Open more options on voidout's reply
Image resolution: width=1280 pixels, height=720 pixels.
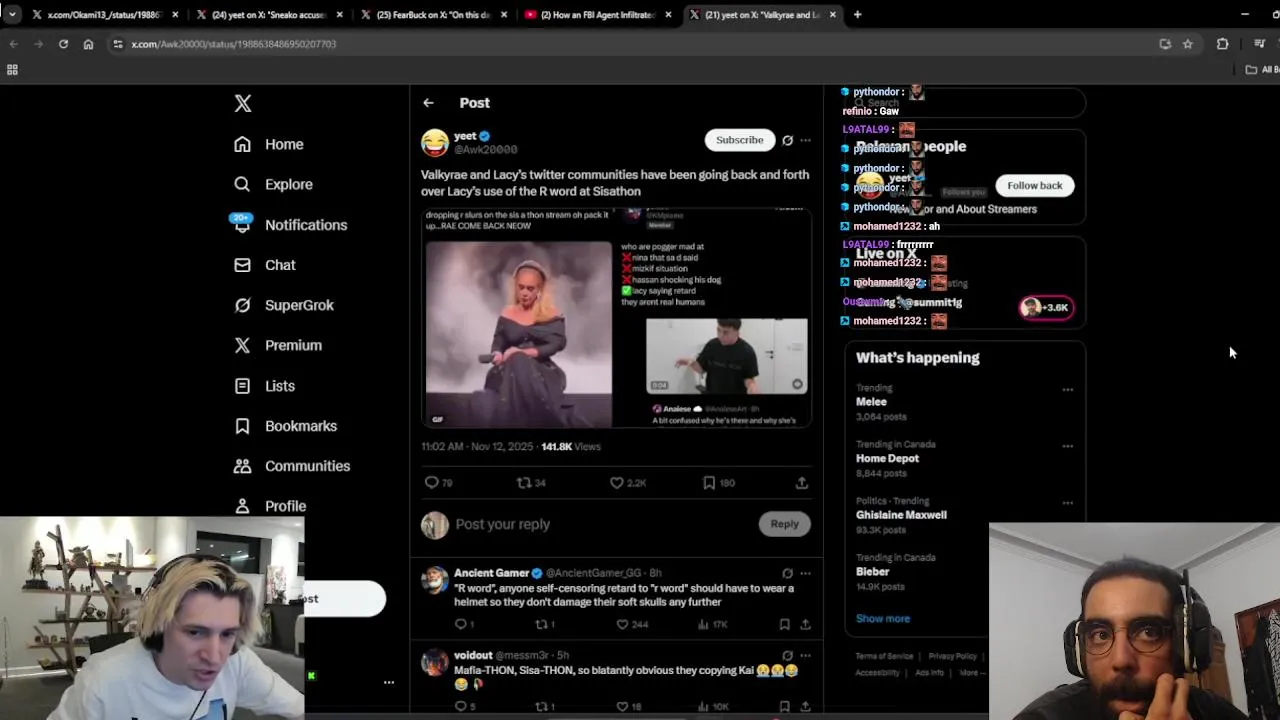point(805,655)
